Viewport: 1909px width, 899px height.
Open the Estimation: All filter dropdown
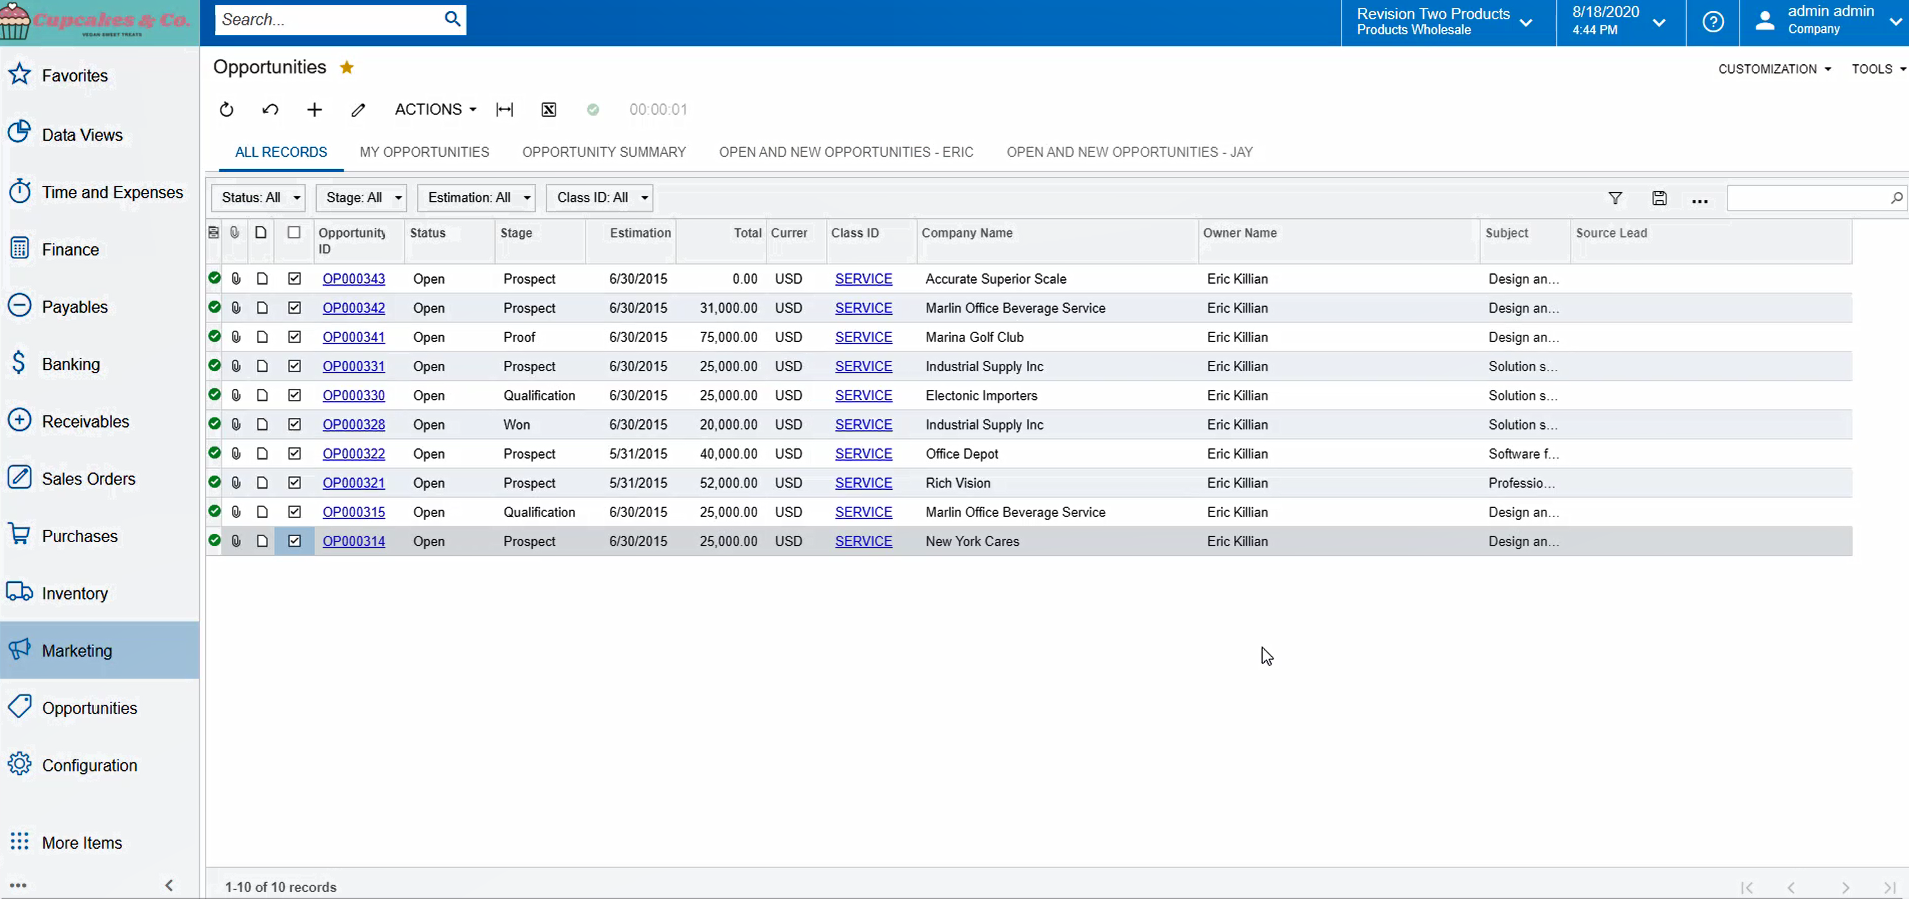tap(476, 198)
